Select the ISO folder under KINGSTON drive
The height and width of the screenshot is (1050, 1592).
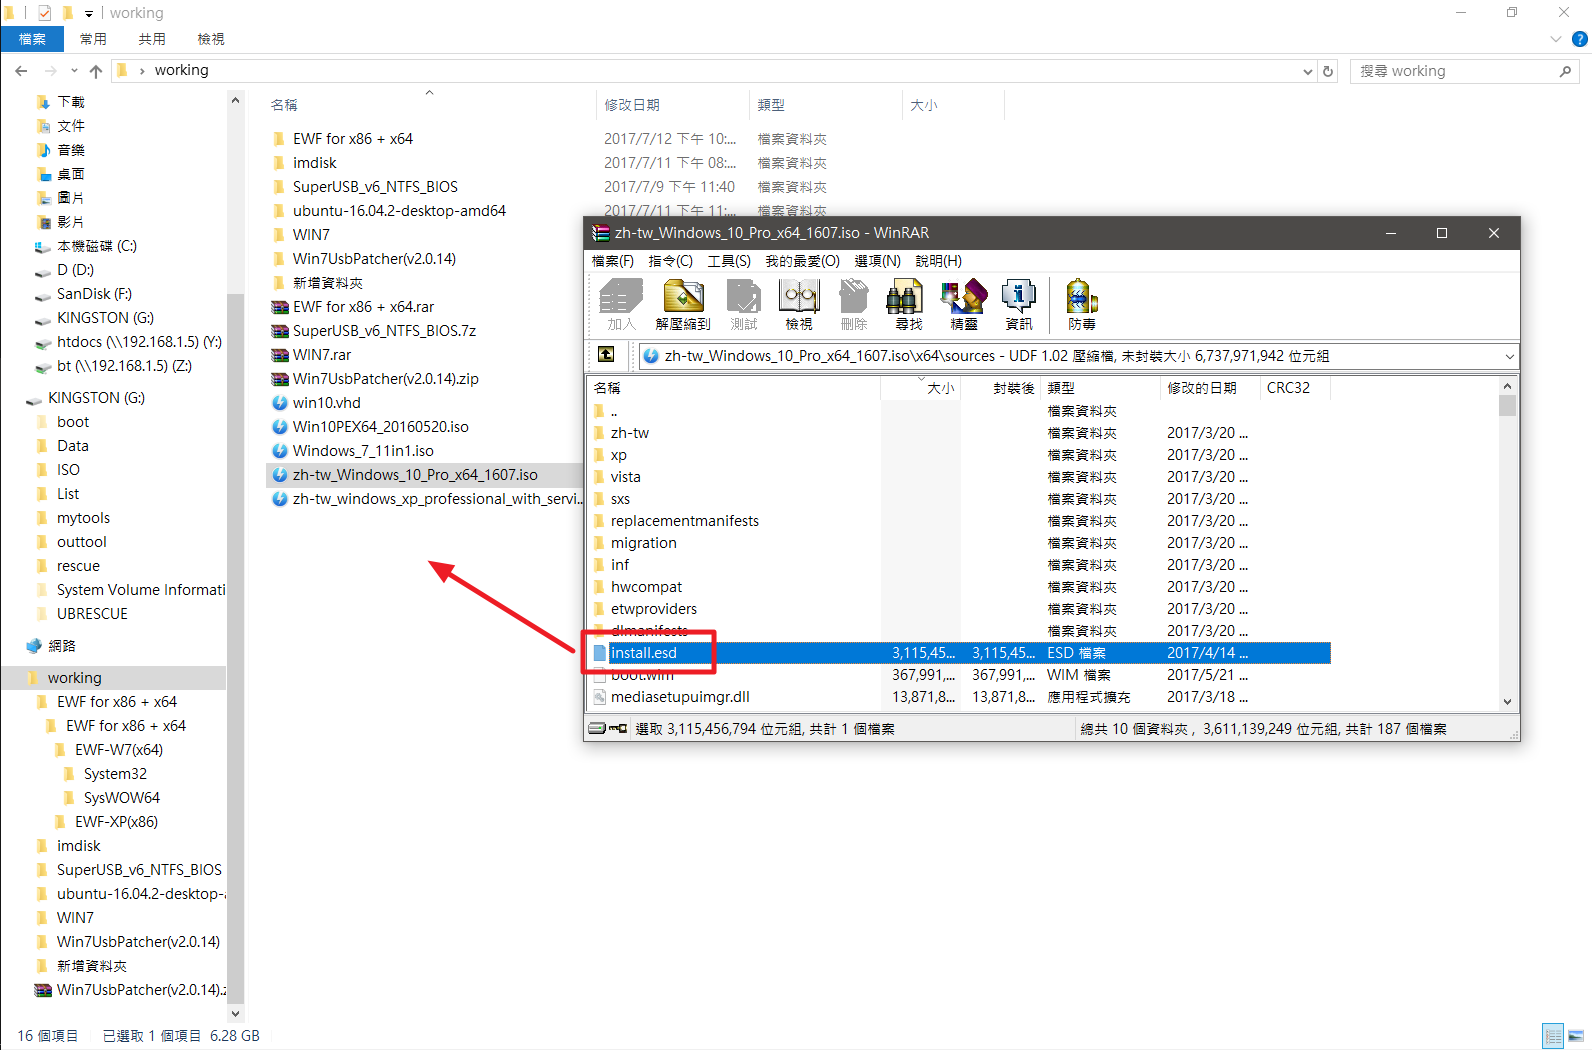click(68, 470)
